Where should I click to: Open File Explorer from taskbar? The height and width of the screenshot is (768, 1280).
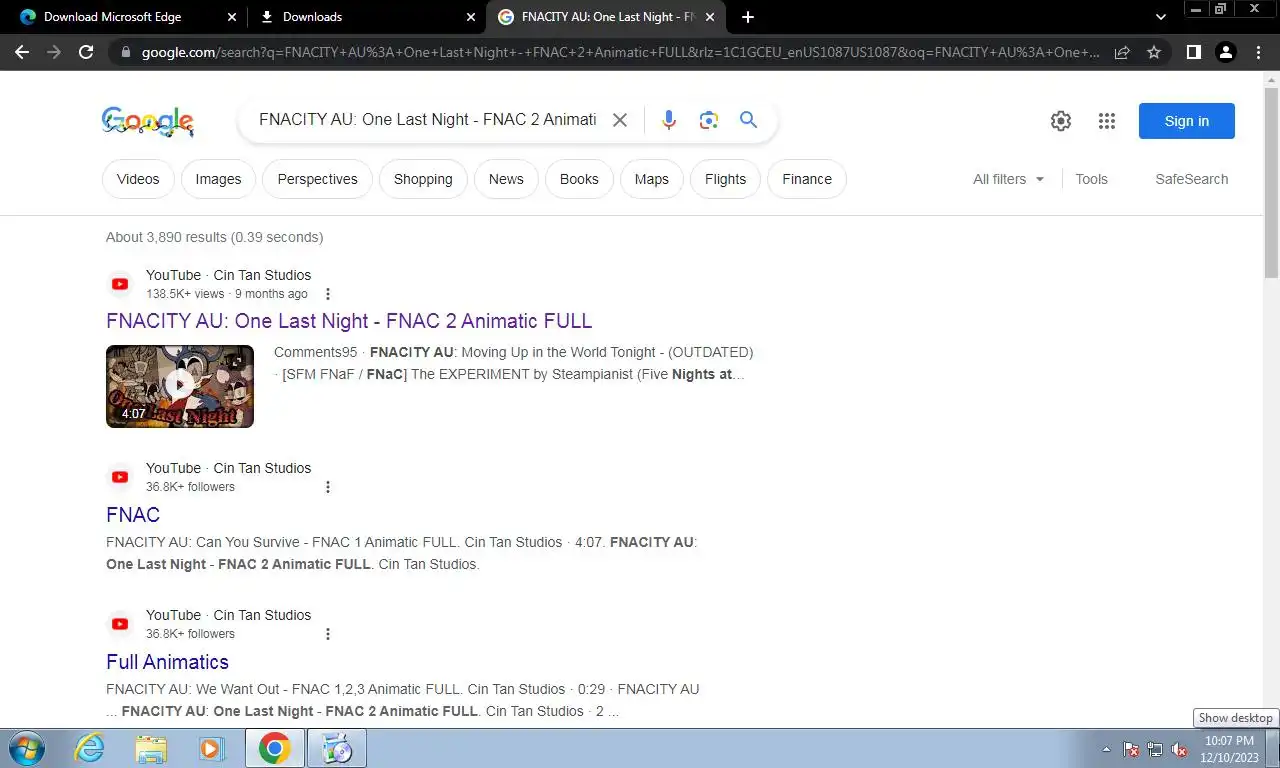pyautogui.click(x=151, y=748)
